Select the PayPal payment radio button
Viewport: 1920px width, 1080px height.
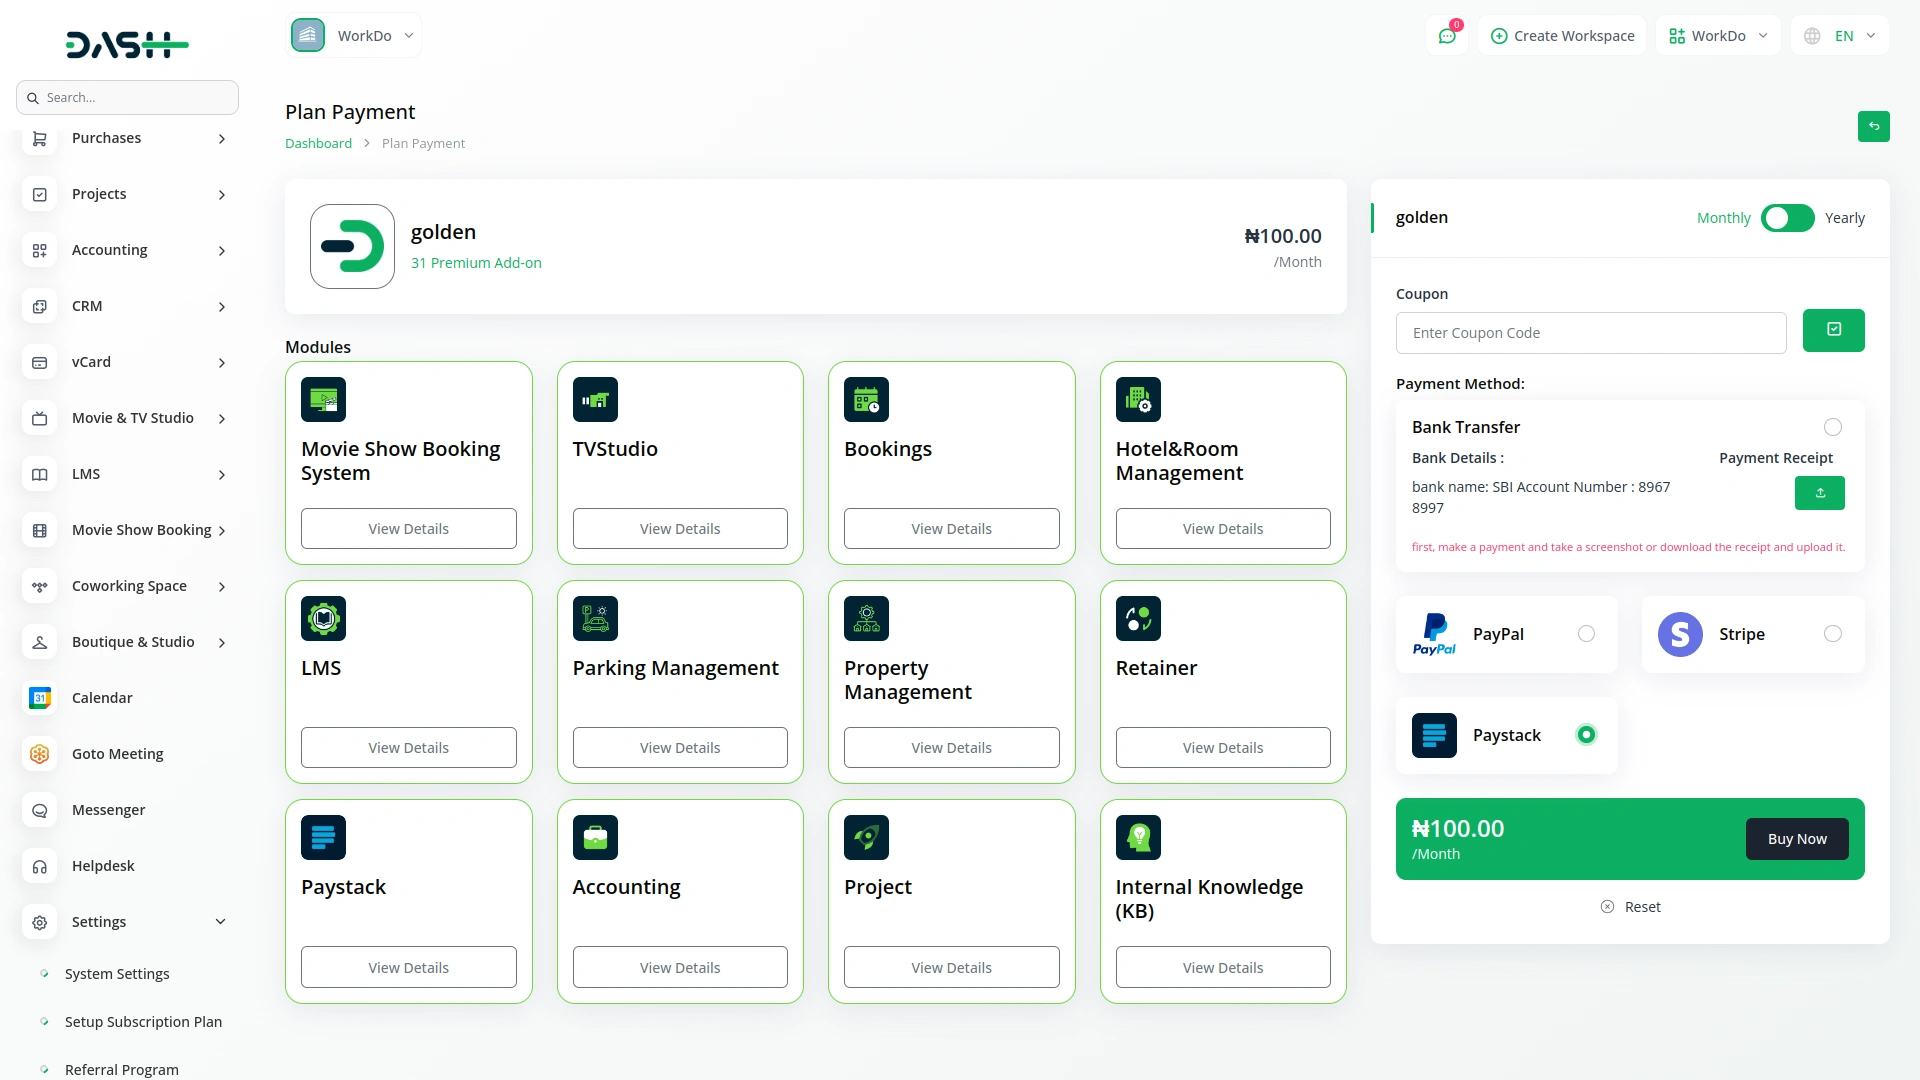1586,633
